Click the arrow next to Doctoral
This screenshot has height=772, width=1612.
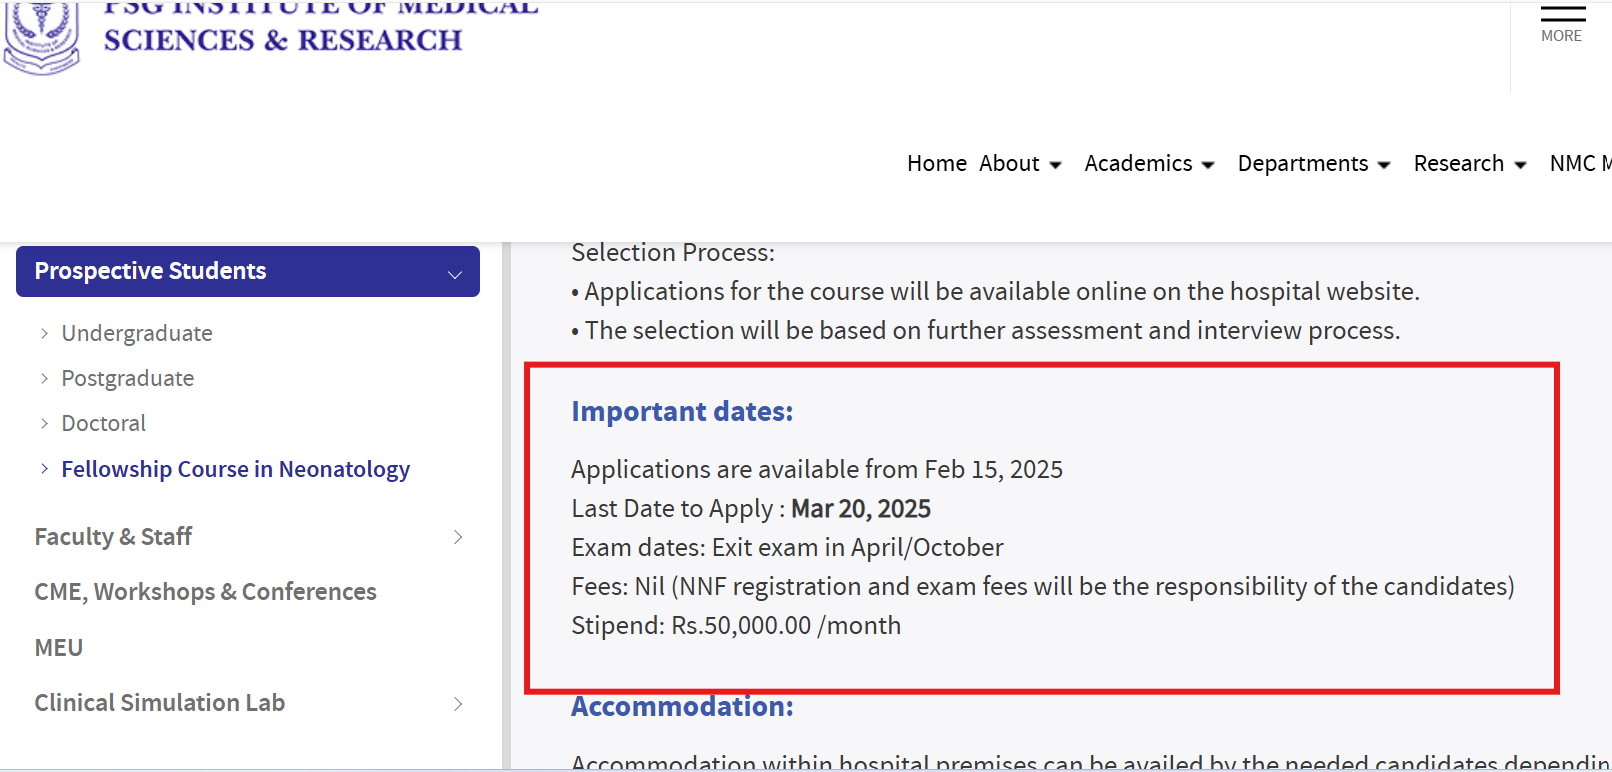46,423
